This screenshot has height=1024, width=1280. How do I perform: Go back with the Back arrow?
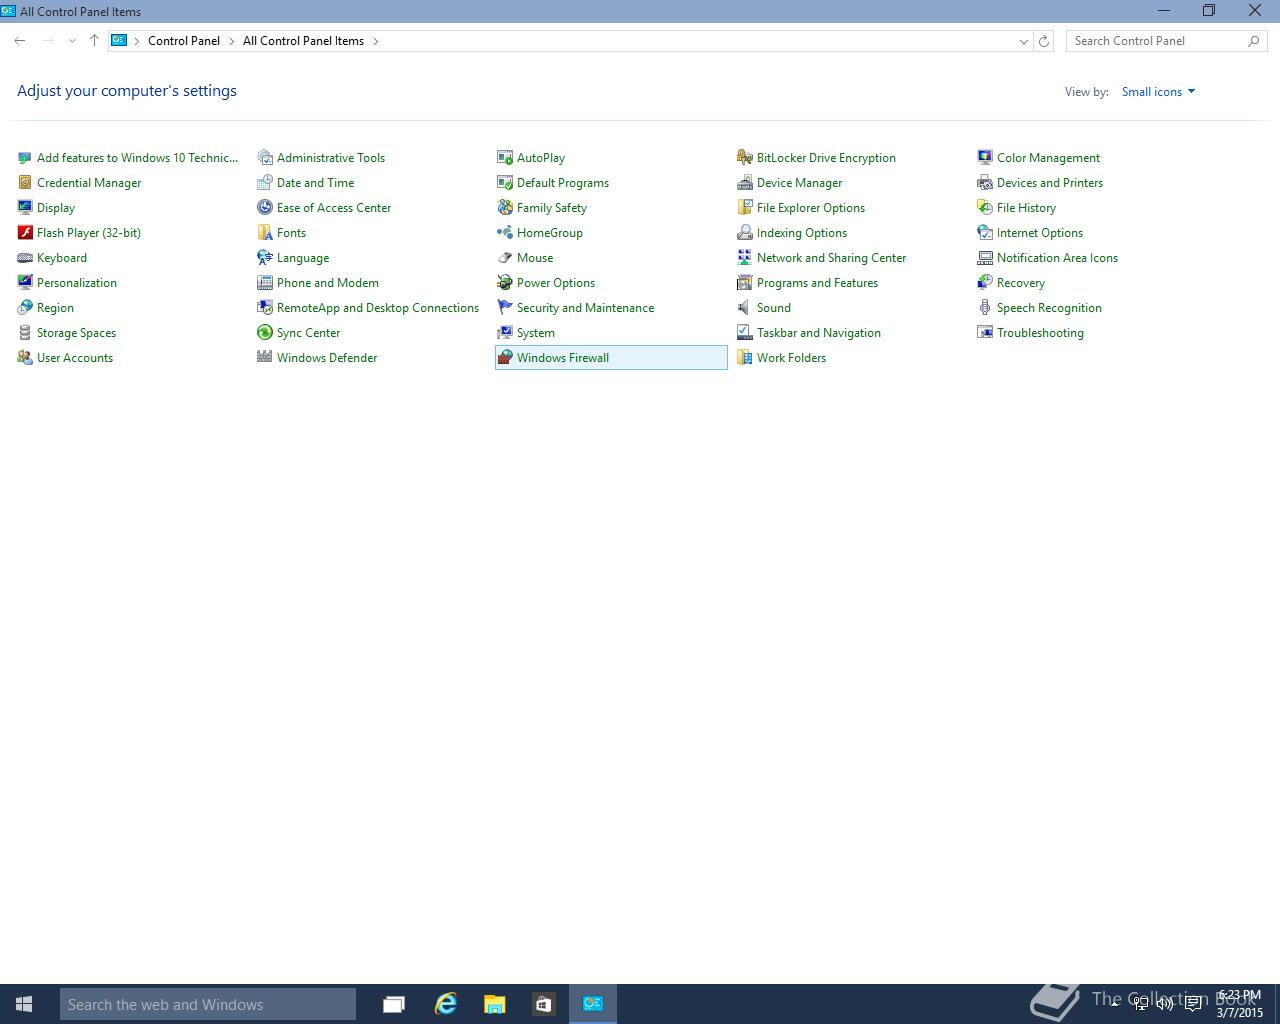pyautogui.click(x=20, y=41)
